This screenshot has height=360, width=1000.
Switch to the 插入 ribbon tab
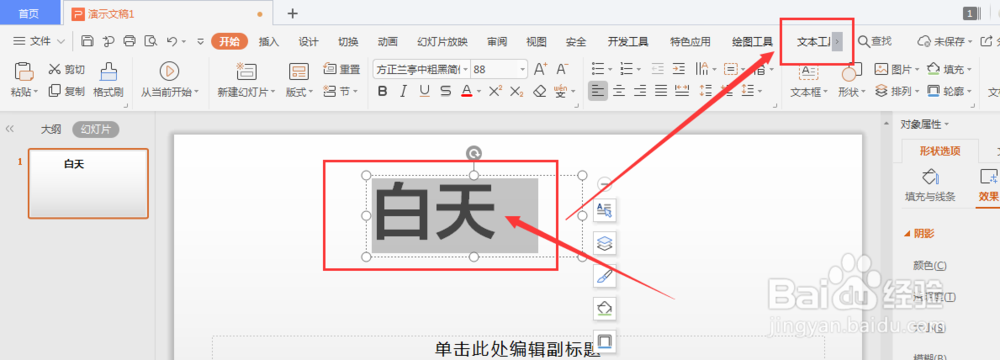268,41
